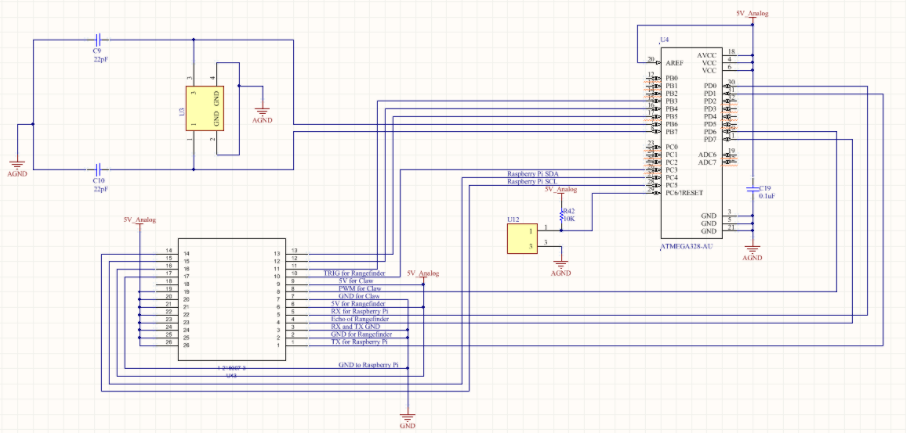Select capacitor C10 symbol

tap(97, 169)
